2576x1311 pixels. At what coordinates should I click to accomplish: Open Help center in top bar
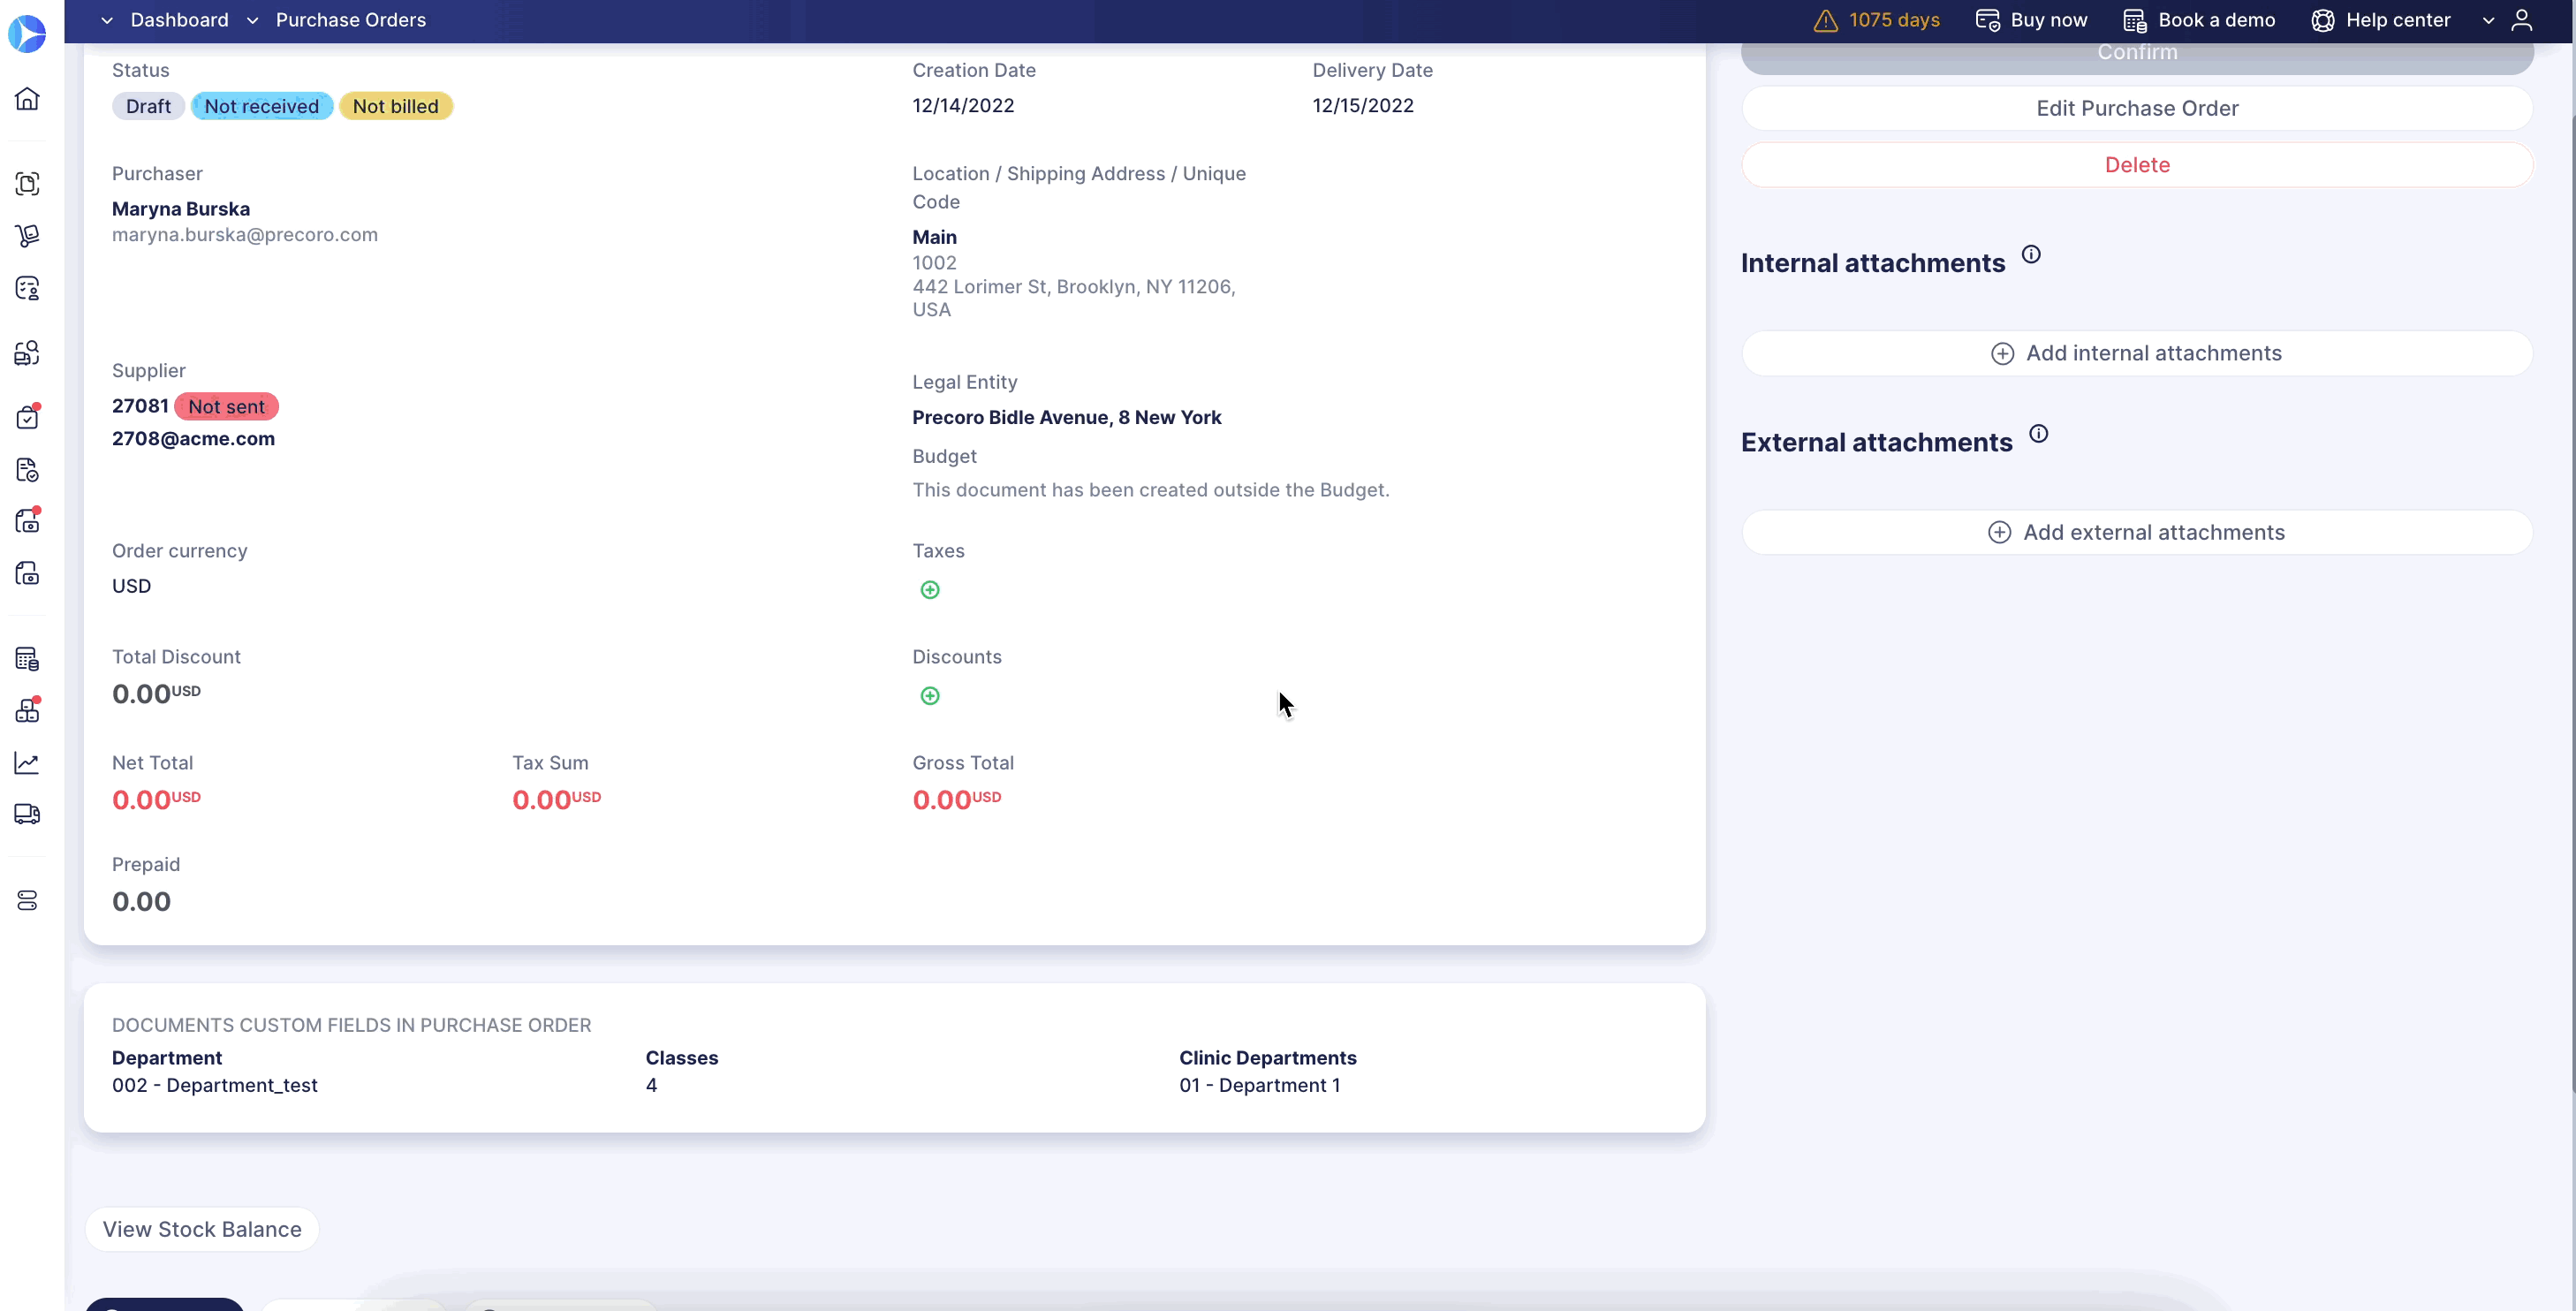(x=2381, y=20)
